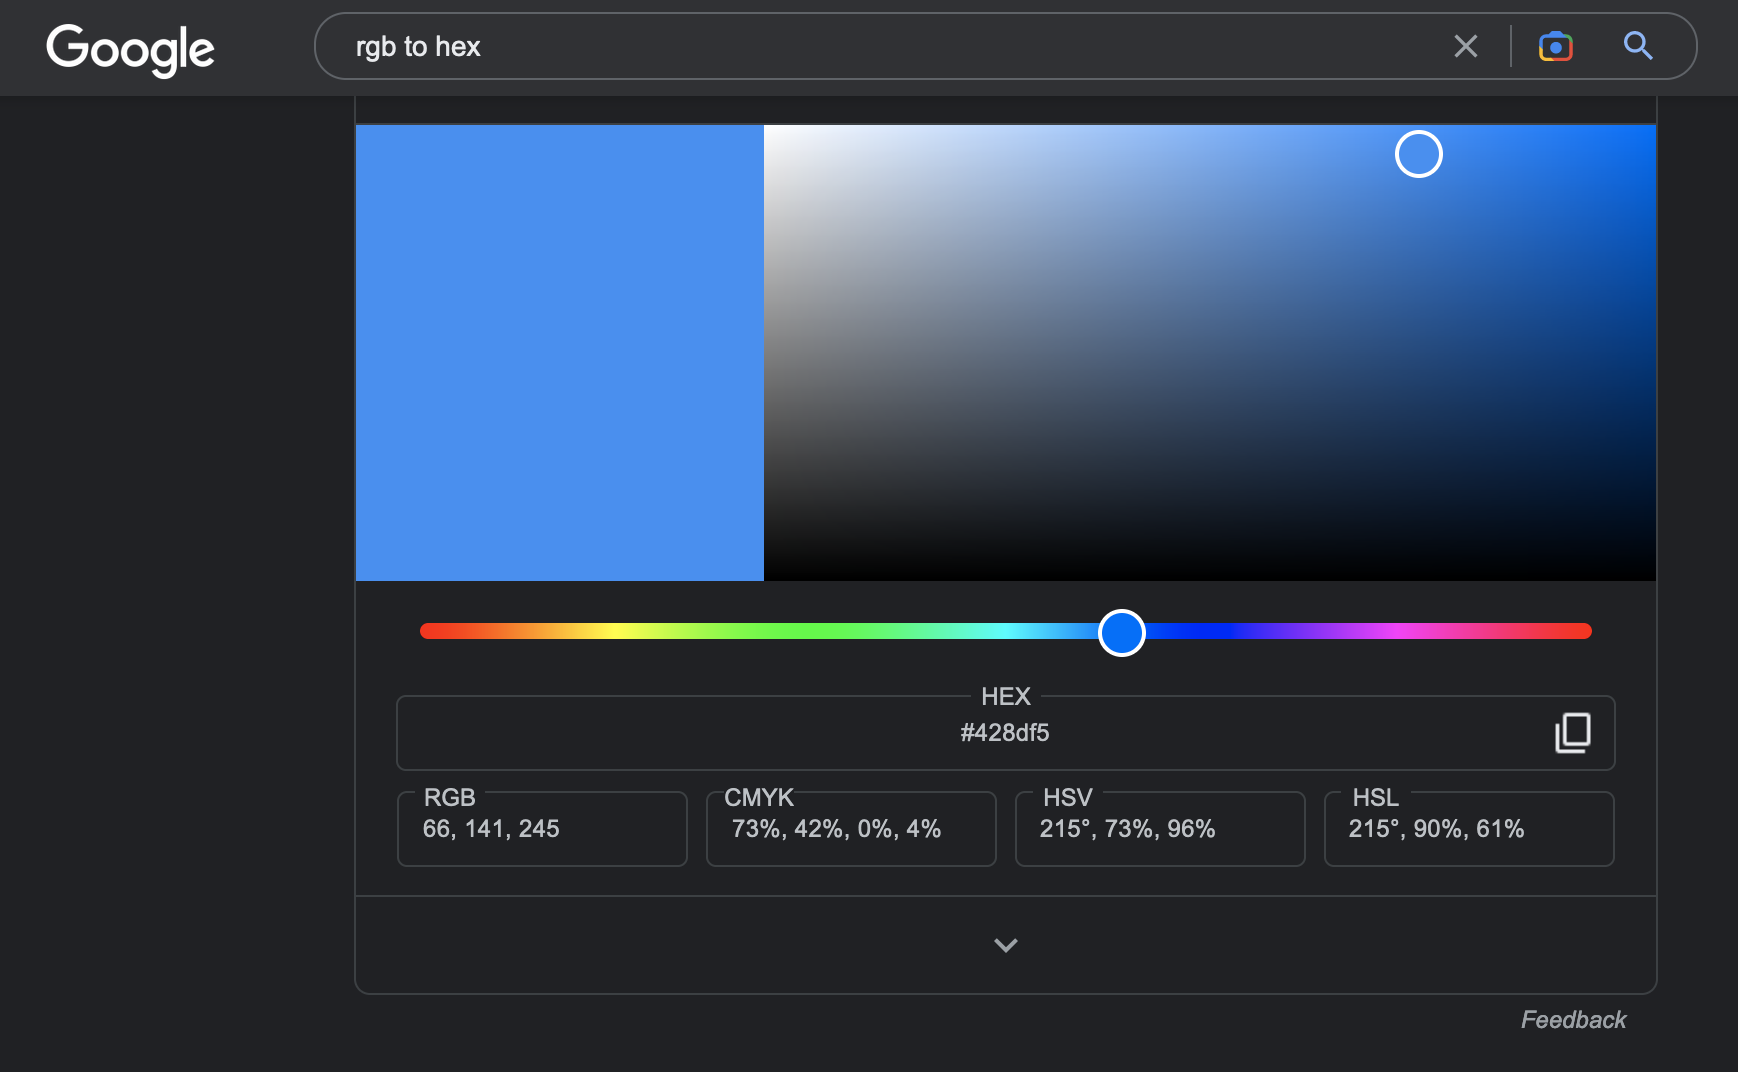1738x1072 pixels.
Task: Clear the search query with the X icon
Action: tap(1466, 46)
